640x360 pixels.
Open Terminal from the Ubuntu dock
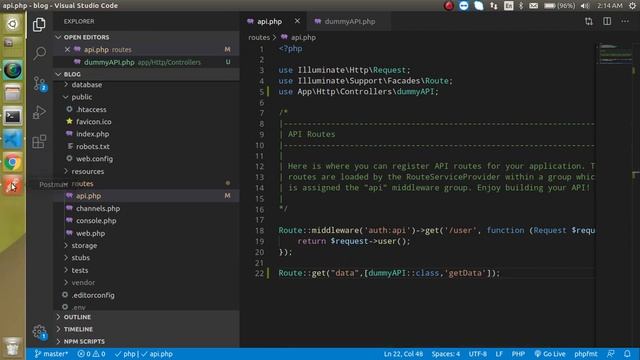click(x=12, y=117)
